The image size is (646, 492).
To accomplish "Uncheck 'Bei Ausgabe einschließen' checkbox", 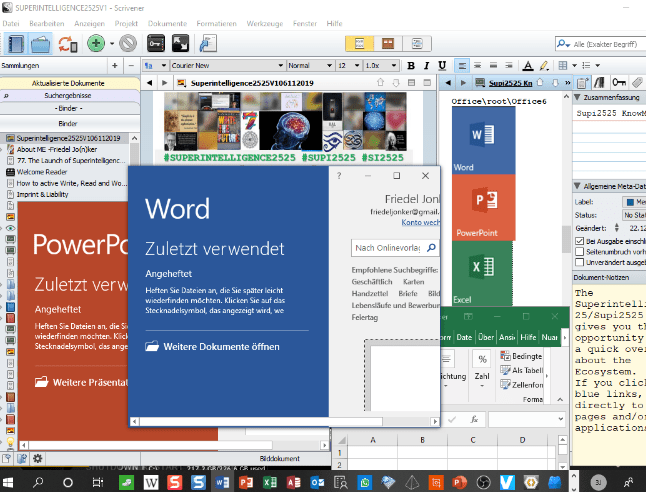I will pyautogui.click(x=580, y=241).
